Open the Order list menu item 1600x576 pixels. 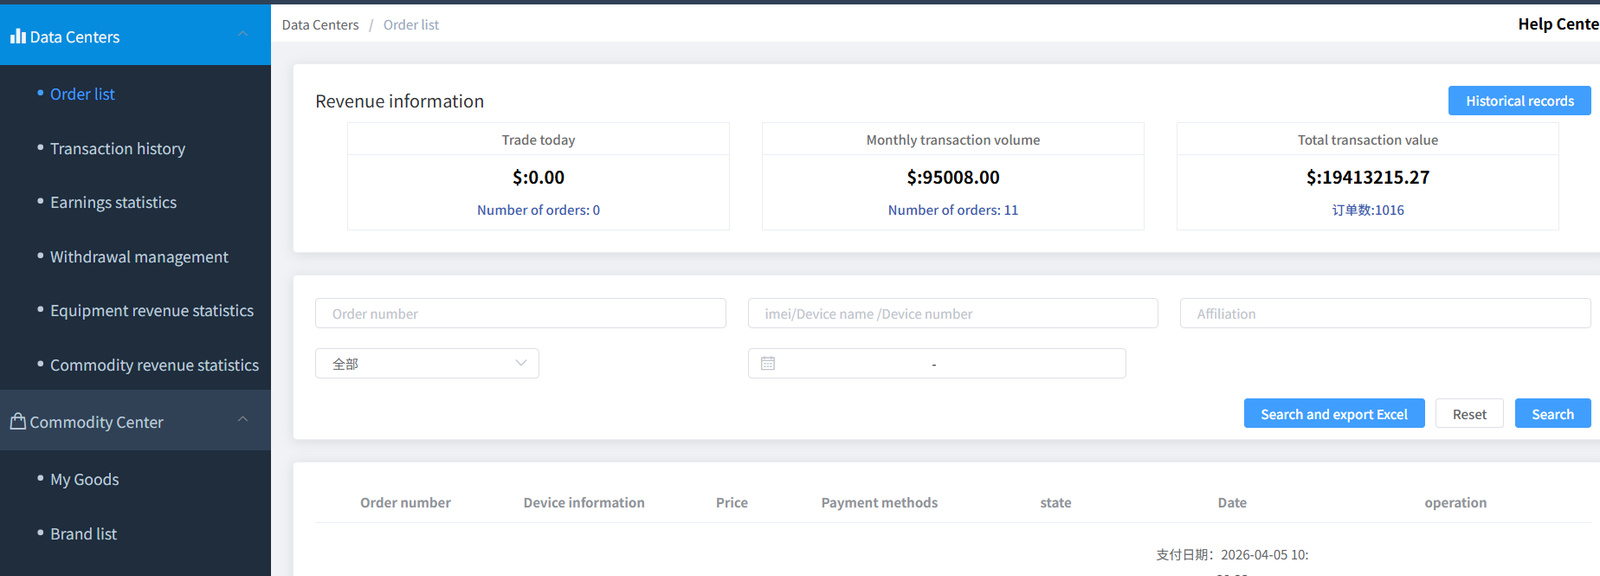point(82,94)
